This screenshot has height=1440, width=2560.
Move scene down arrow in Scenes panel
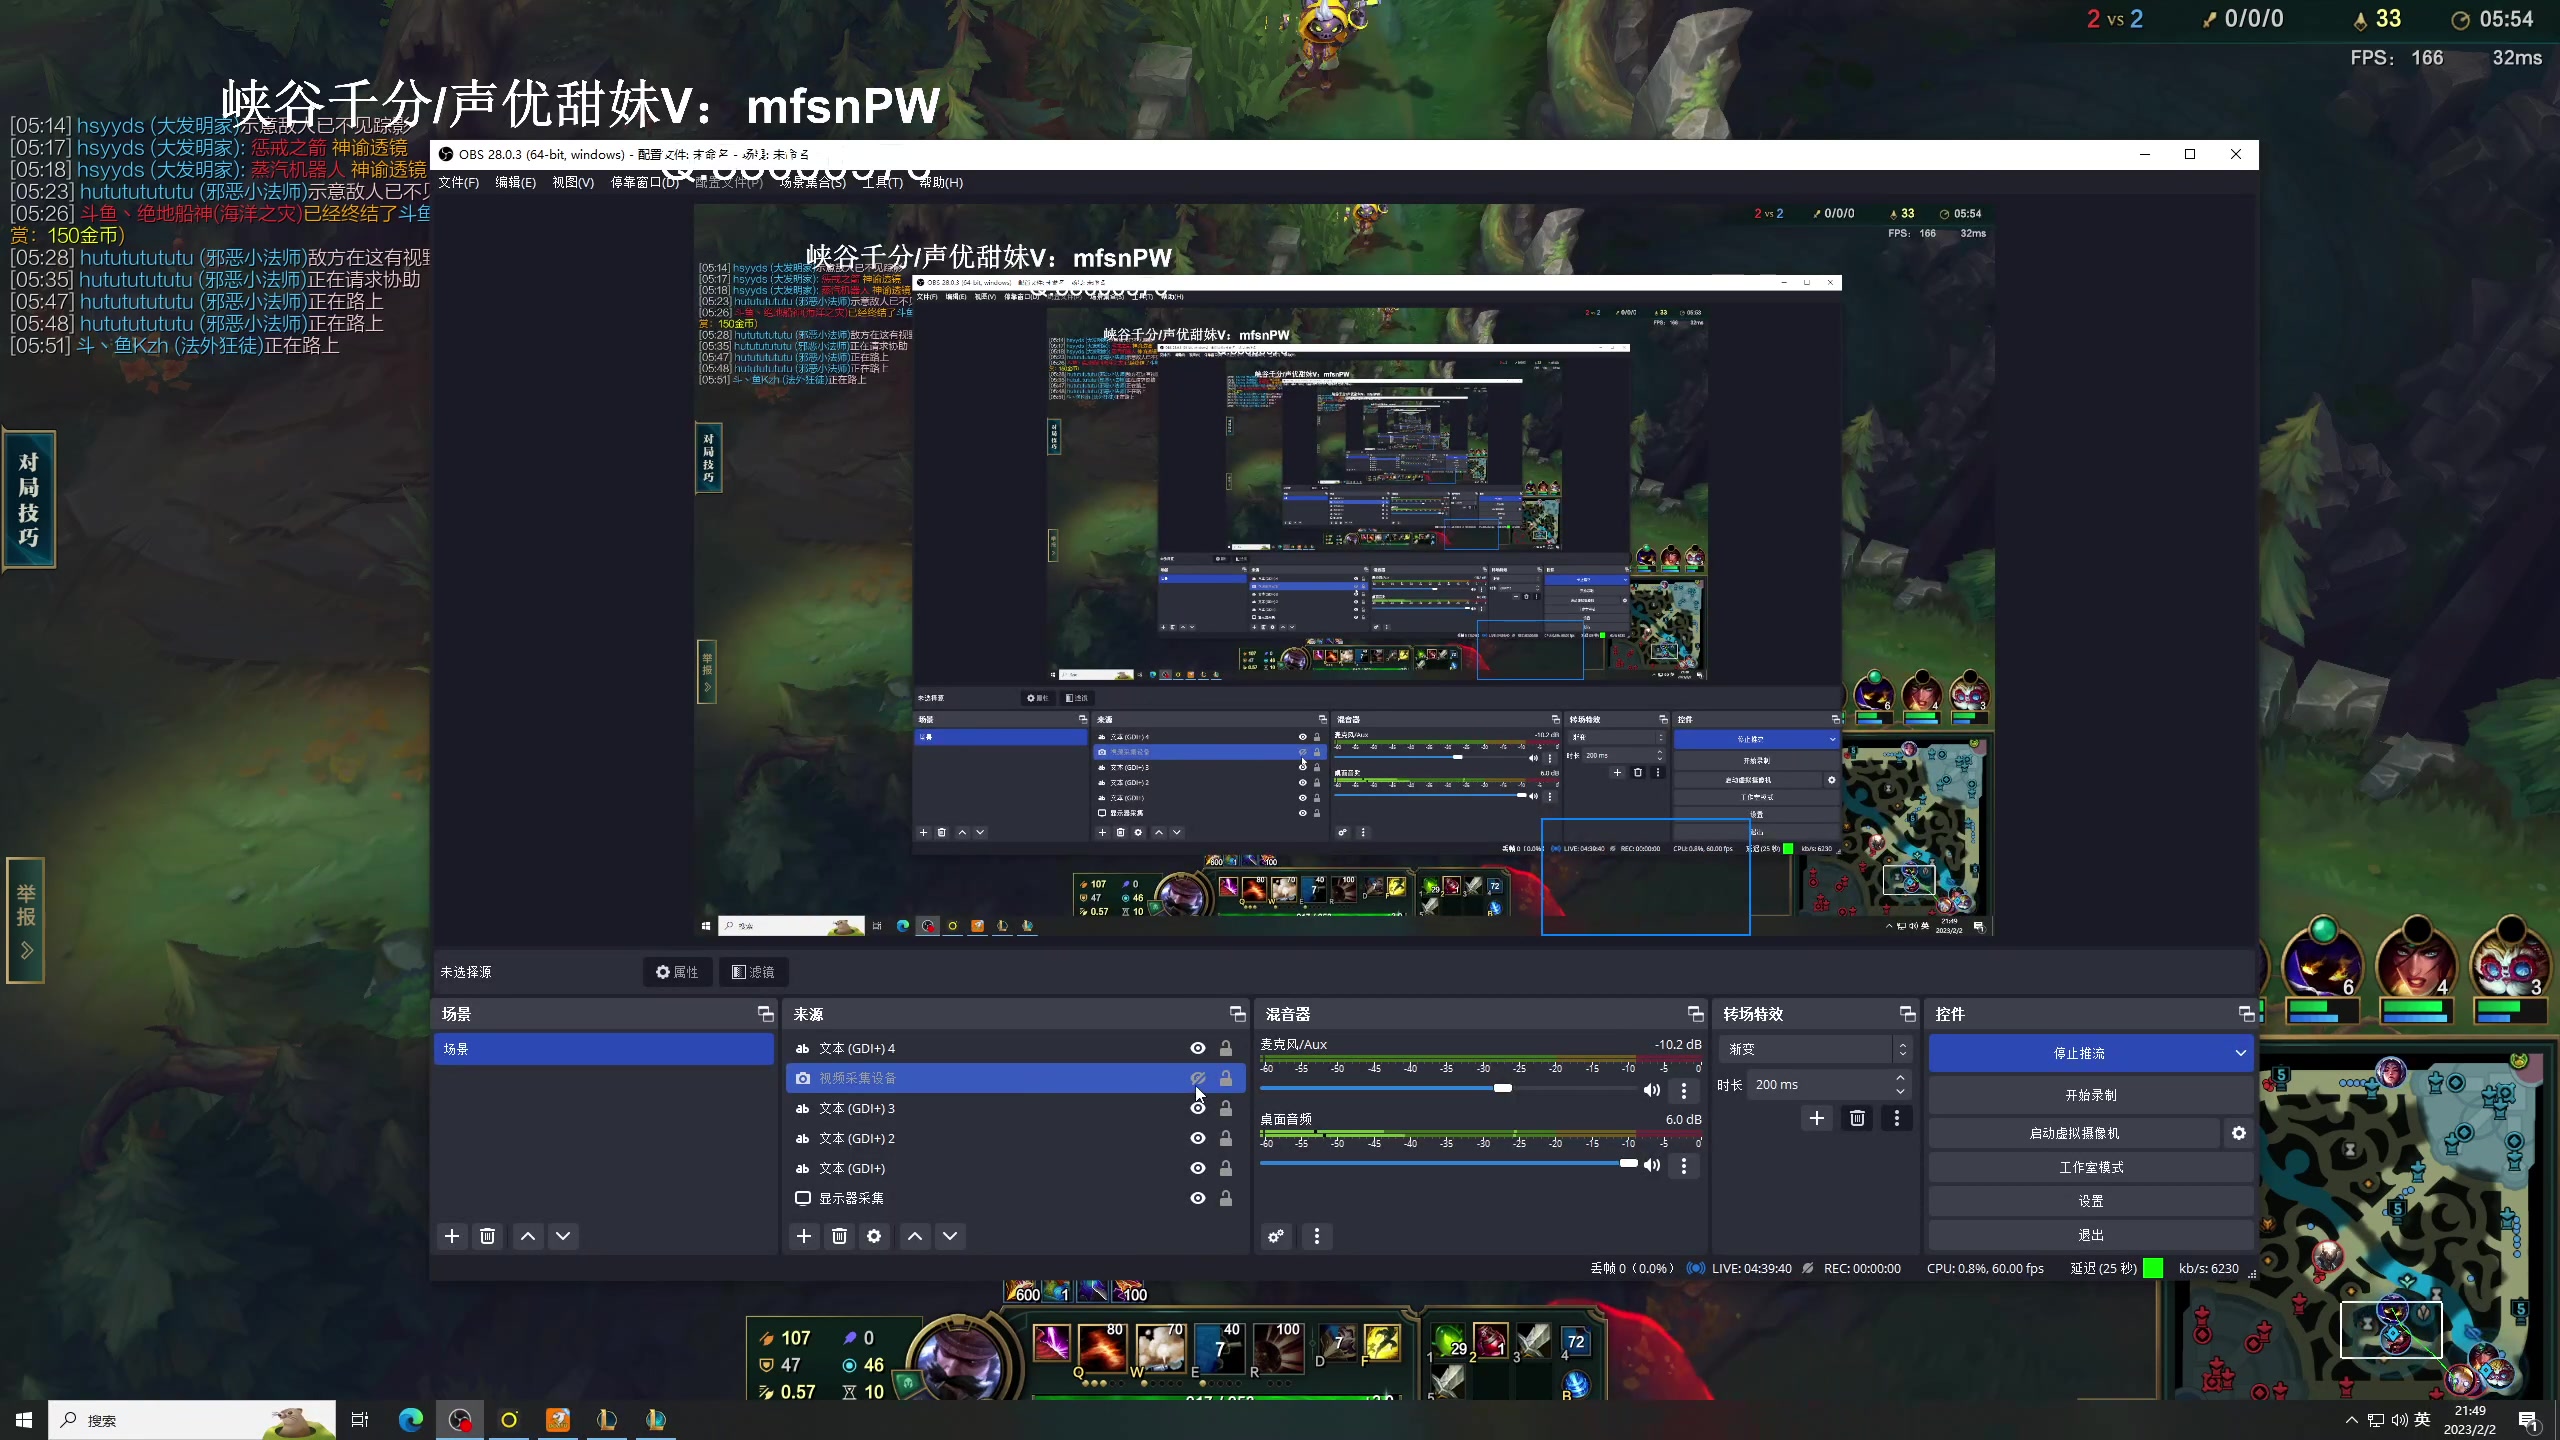tap(563, 1236)
